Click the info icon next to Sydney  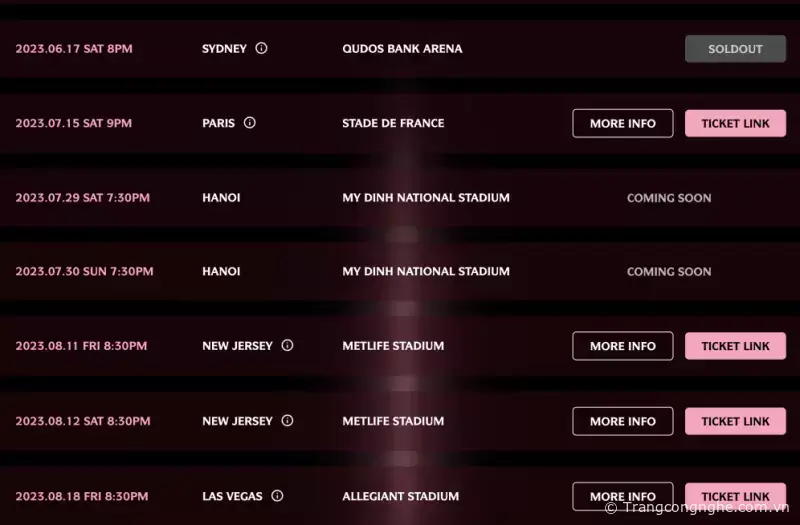coord(262,48)
